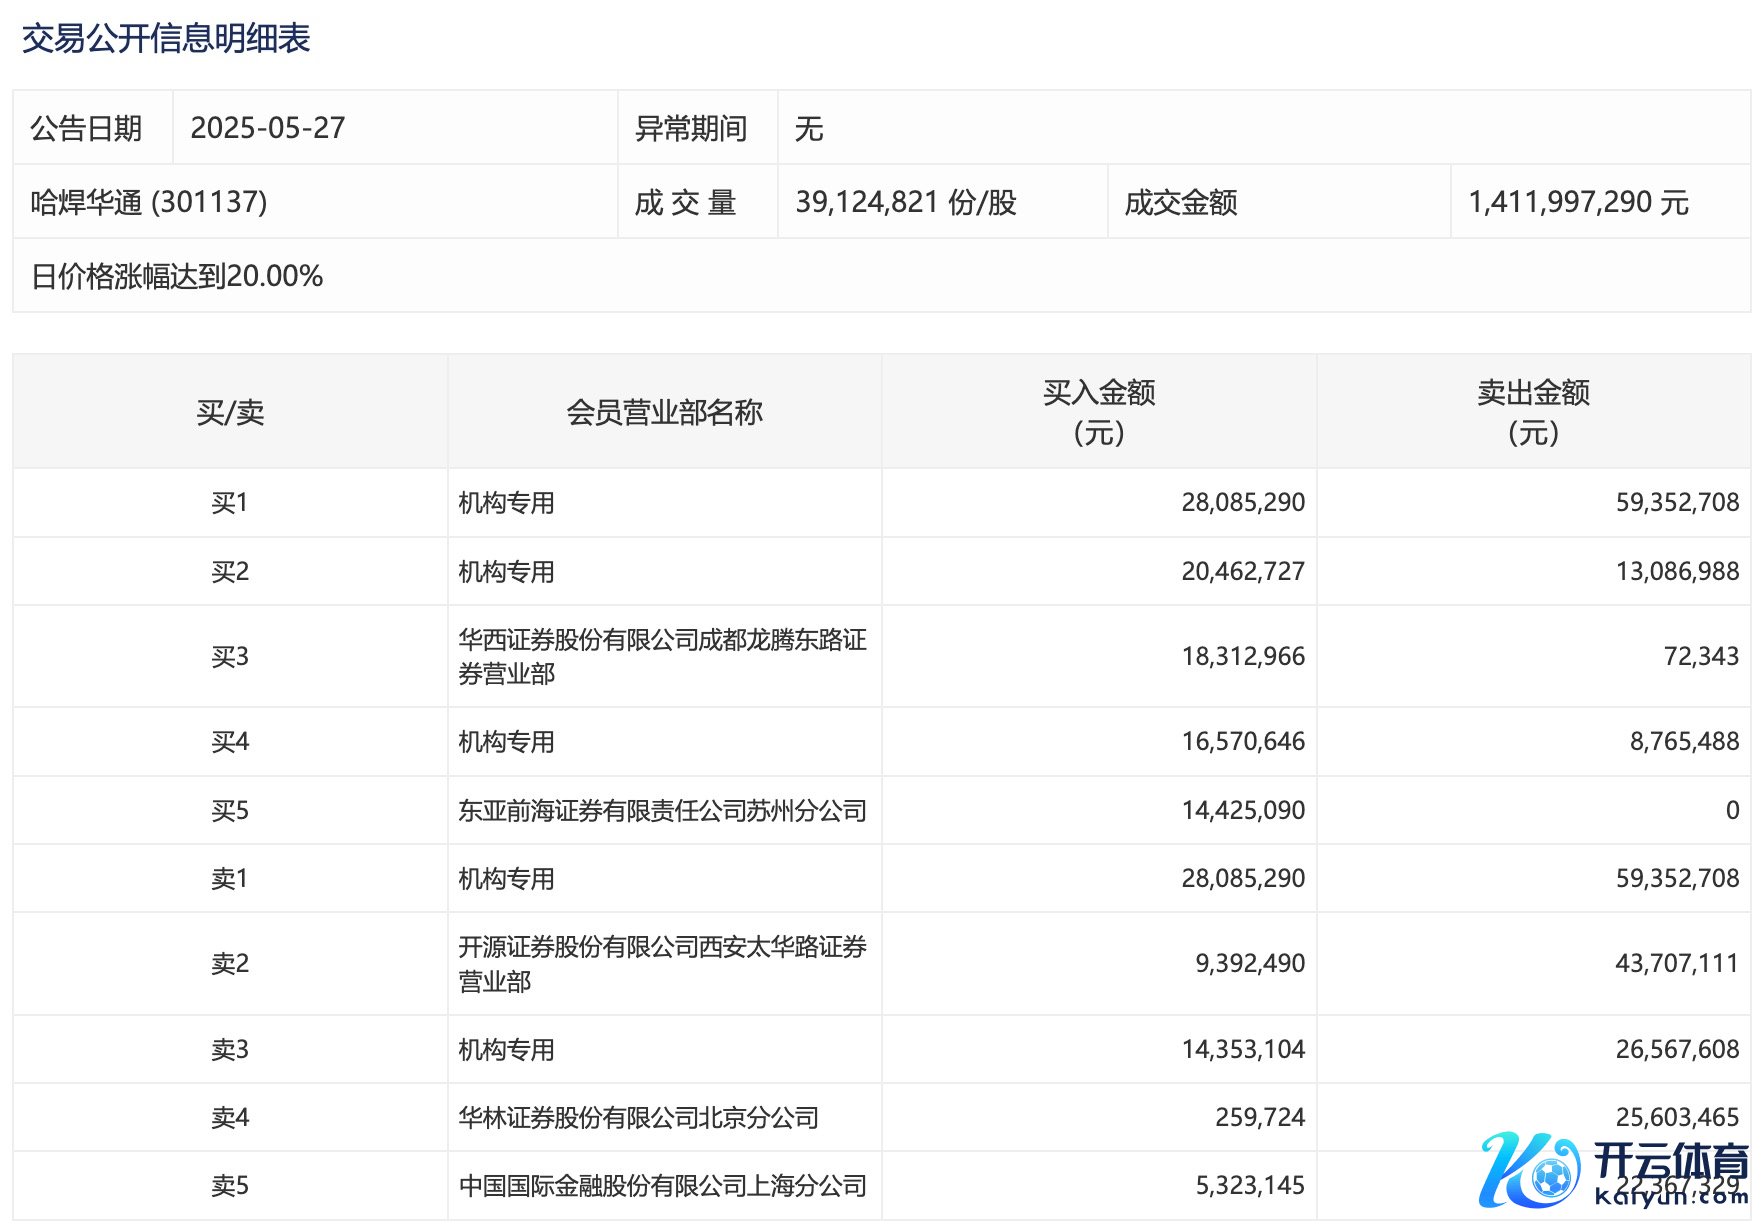This screenshot has width=1764, height=1230.
Task: Click the 买/卖 column header
Action: click(230, 412)
